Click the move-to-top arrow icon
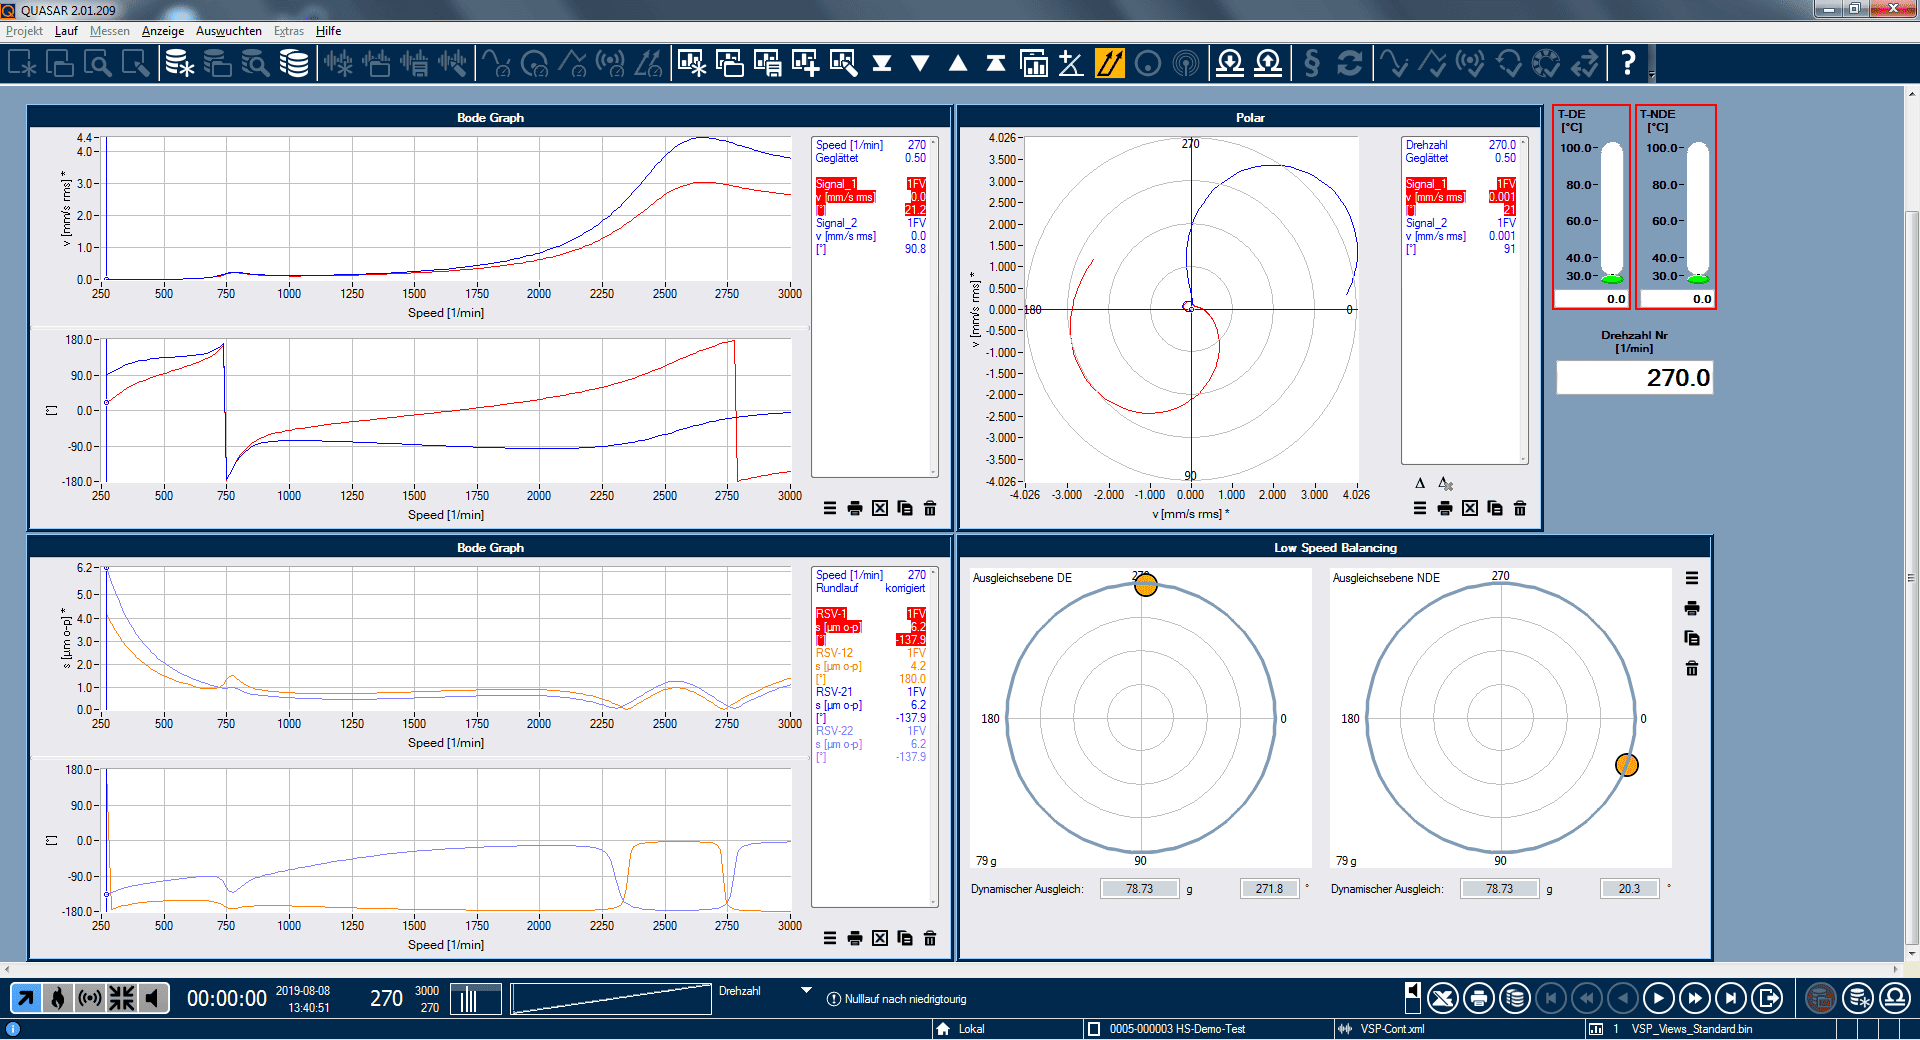The height and width of the screenshot is (1040, 1920). coord(996,64)
